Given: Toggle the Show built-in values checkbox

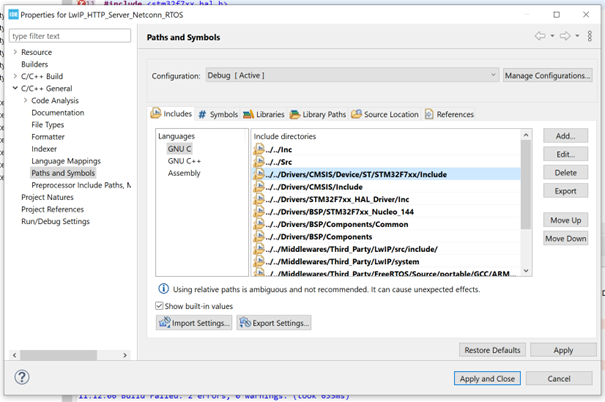Looking at the screenshot, I should (x=159, y=306).
